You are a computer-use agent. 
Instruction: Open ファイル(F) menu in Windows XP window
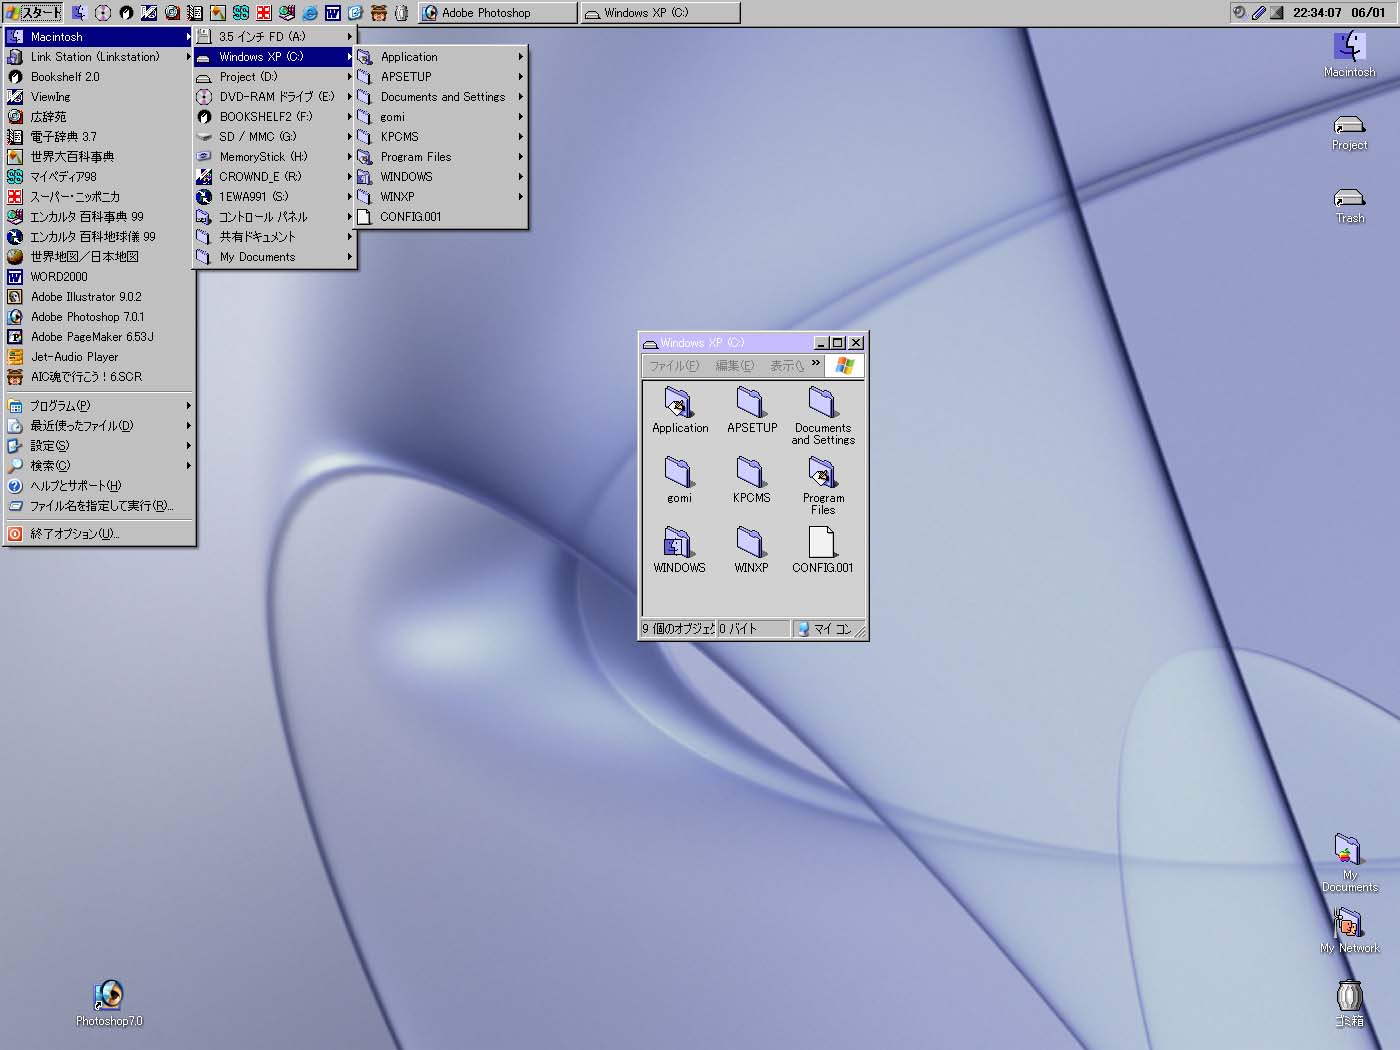[x=674, y=365]
